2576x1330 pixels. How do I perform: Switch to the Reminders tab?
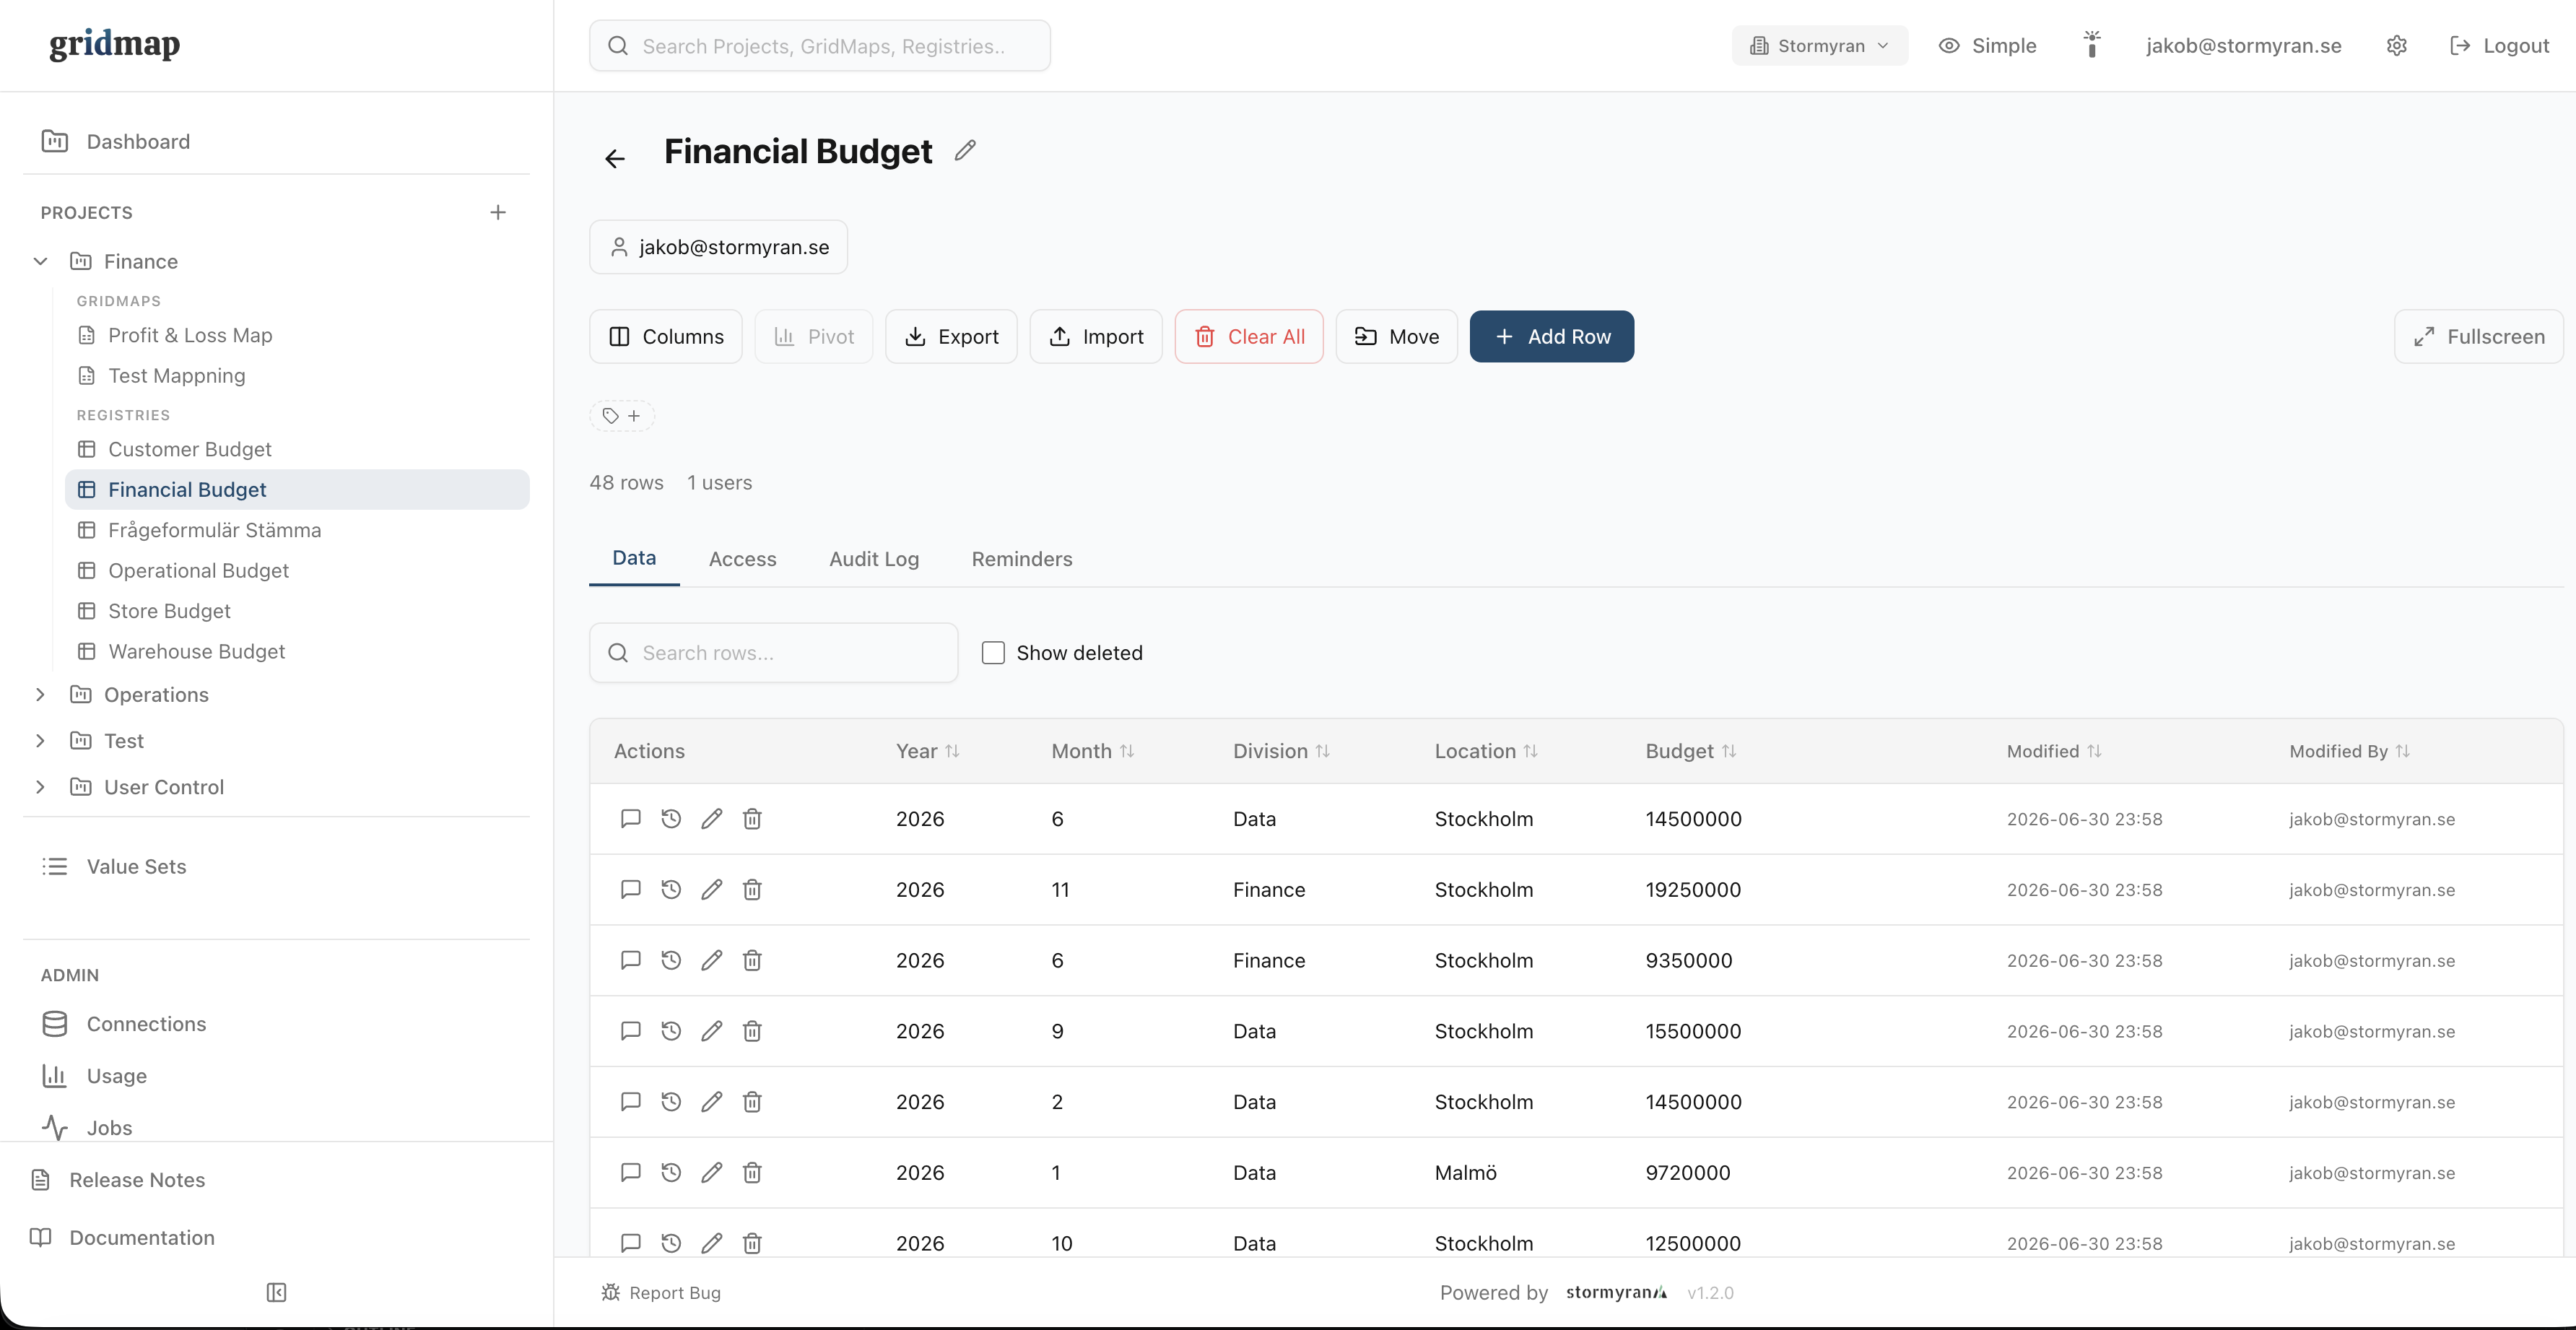tap(1022, 559)
